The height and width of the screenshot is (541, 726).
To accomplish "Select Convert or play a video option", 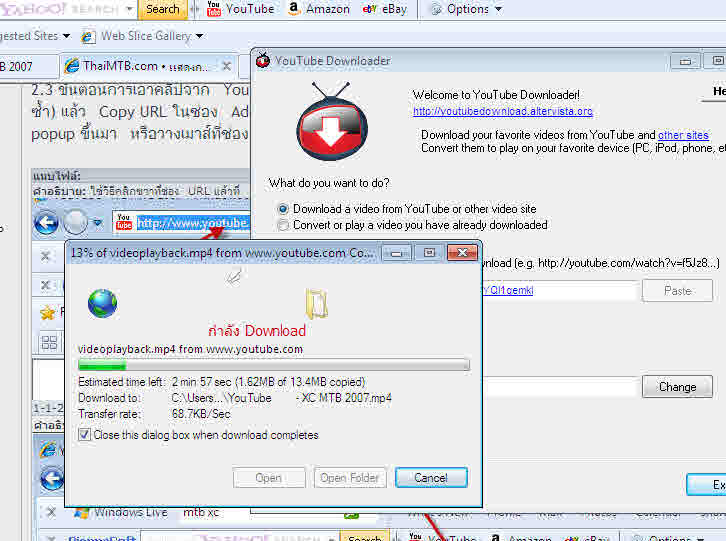I will click(283, 225).
